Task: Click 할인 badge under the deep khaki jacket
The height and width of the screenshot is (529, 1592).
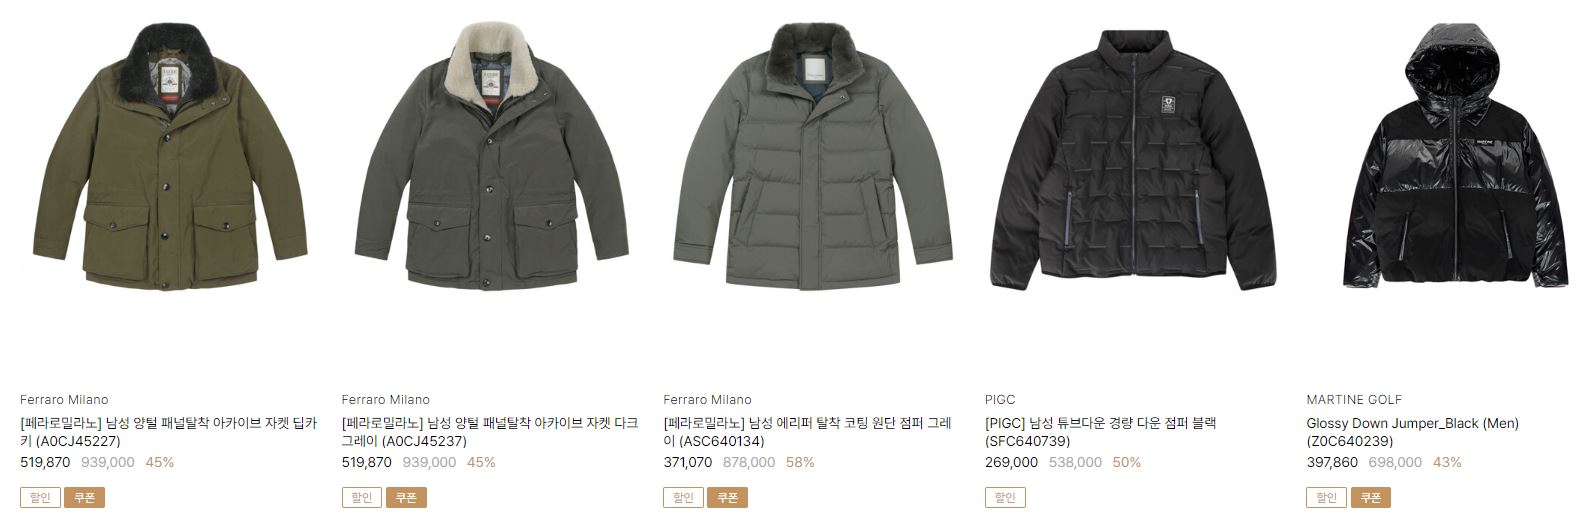Action: 40,497
